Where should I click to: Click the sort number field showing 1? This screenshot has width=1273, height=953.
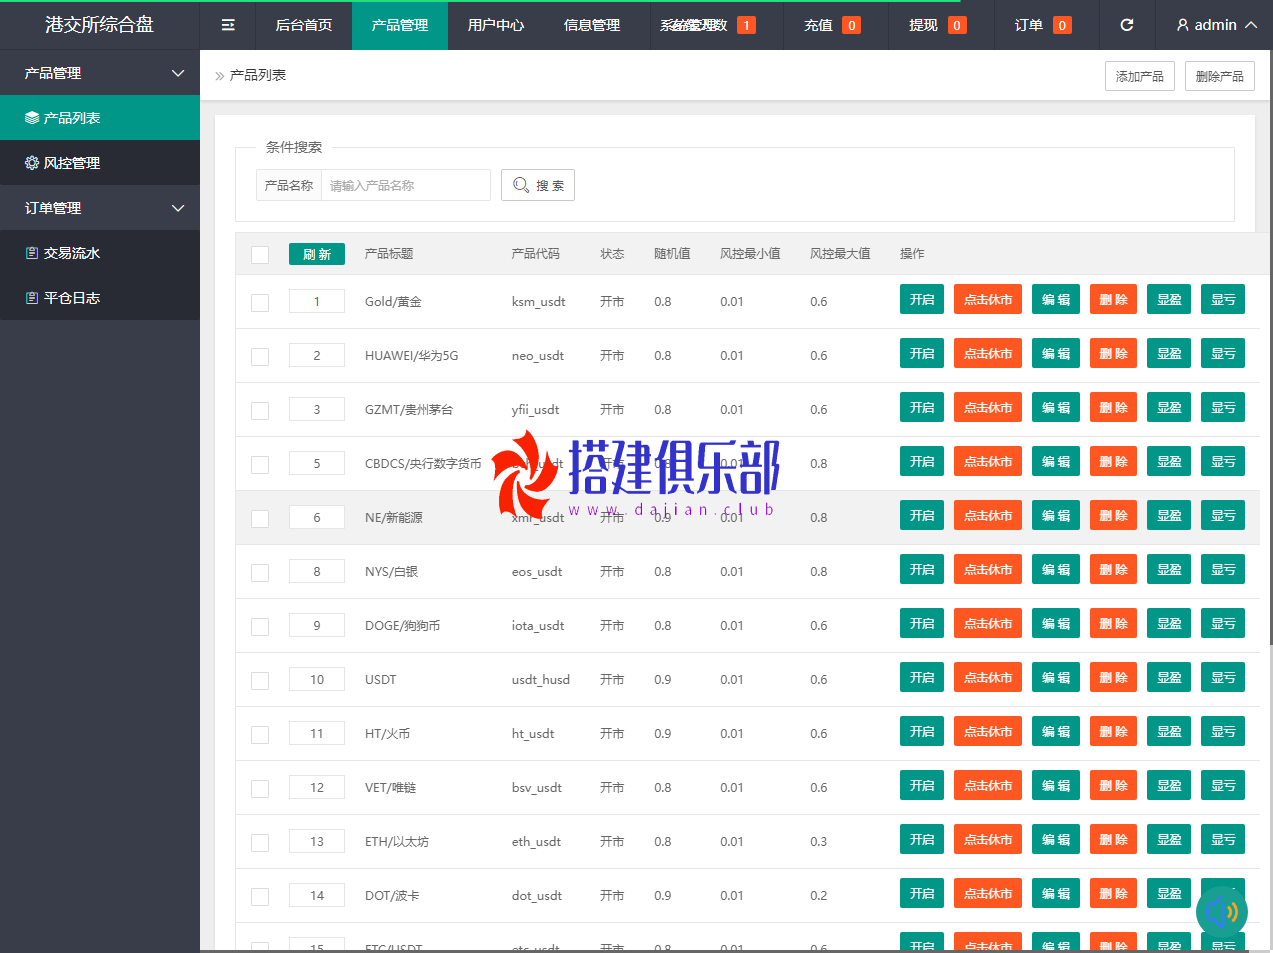[x=317, y=301]
